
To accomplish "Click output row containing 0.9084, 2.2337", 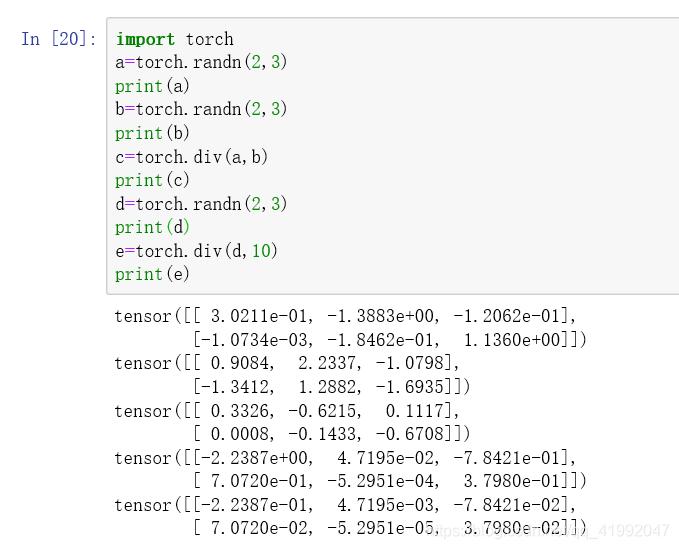I will tap(288, 363).
